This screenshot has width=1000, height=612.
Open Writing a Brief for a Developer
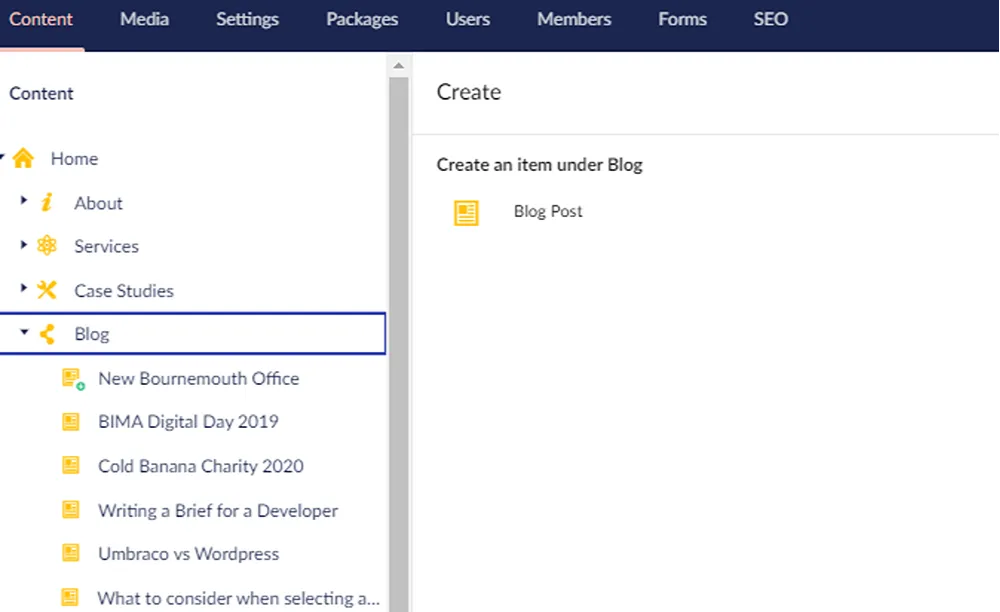coord(218,511)
